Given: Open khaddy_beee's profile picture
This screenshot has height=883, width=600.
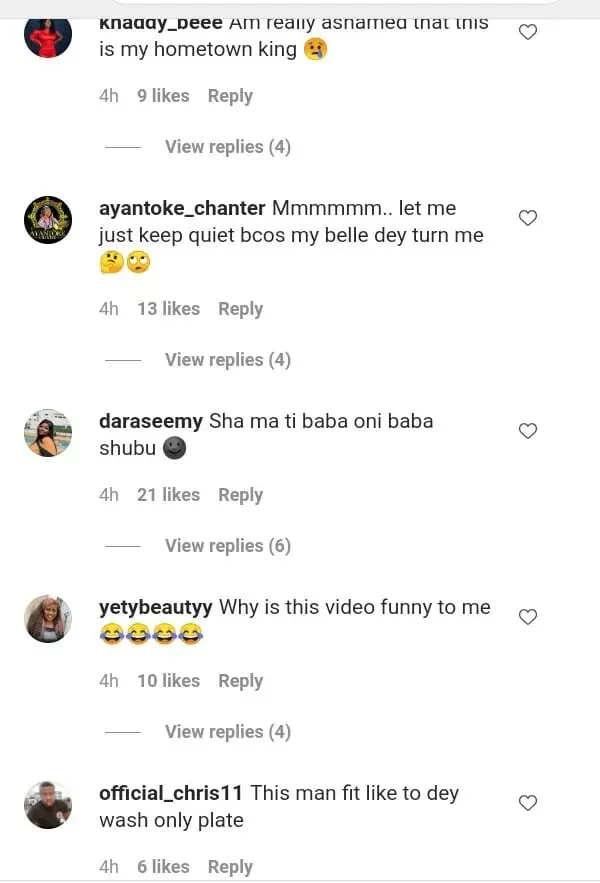Looking at the screenshot, I should tap(48, 36).
